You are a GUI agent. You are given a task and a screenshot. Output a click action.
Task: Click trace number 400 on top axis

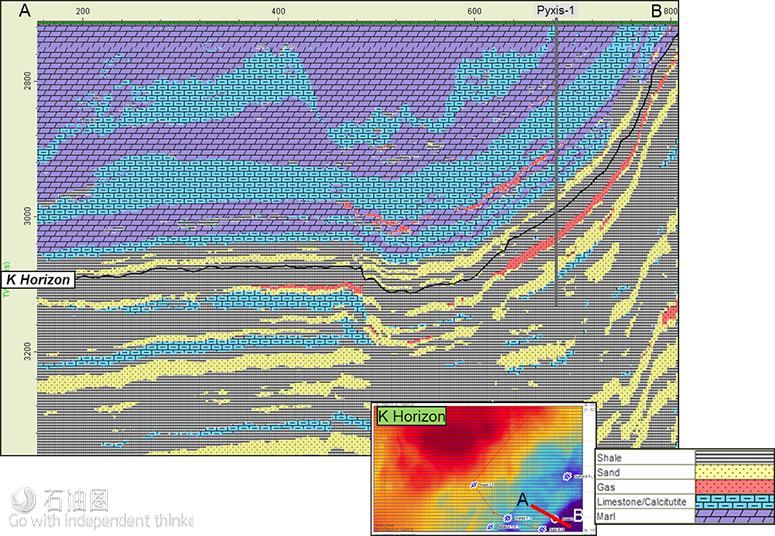[278, 11]
